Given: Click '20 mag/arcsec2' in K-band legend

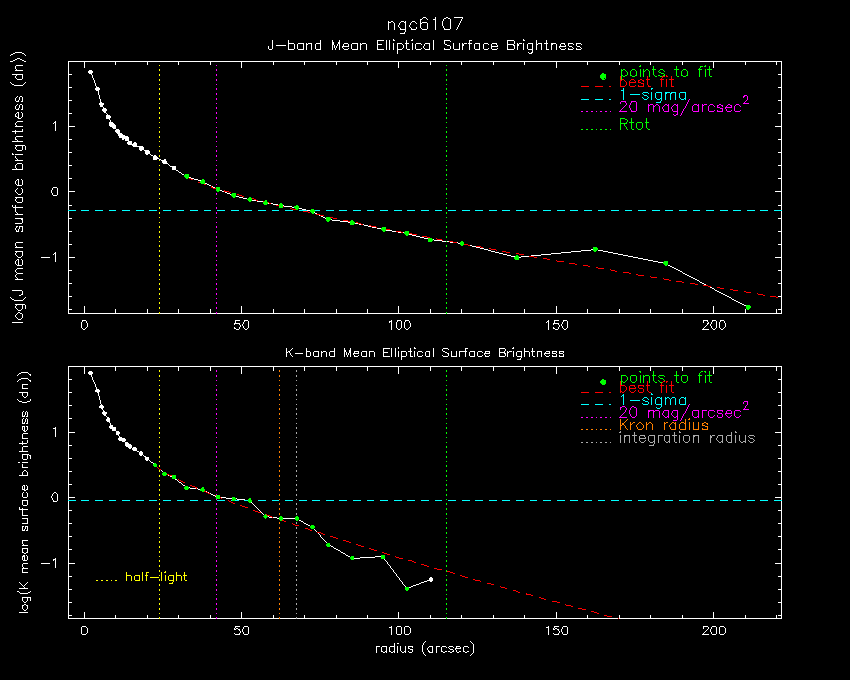Looking at the screenshot, I should 684,412.
